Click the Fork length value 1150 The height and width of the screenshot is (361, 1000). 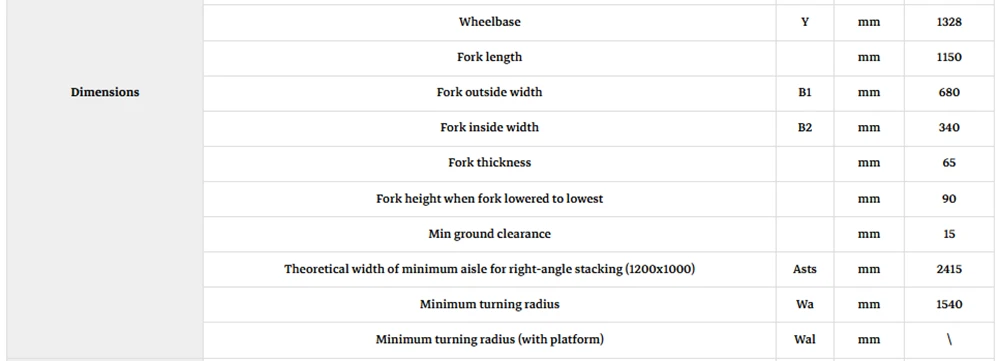pos(949,57)
